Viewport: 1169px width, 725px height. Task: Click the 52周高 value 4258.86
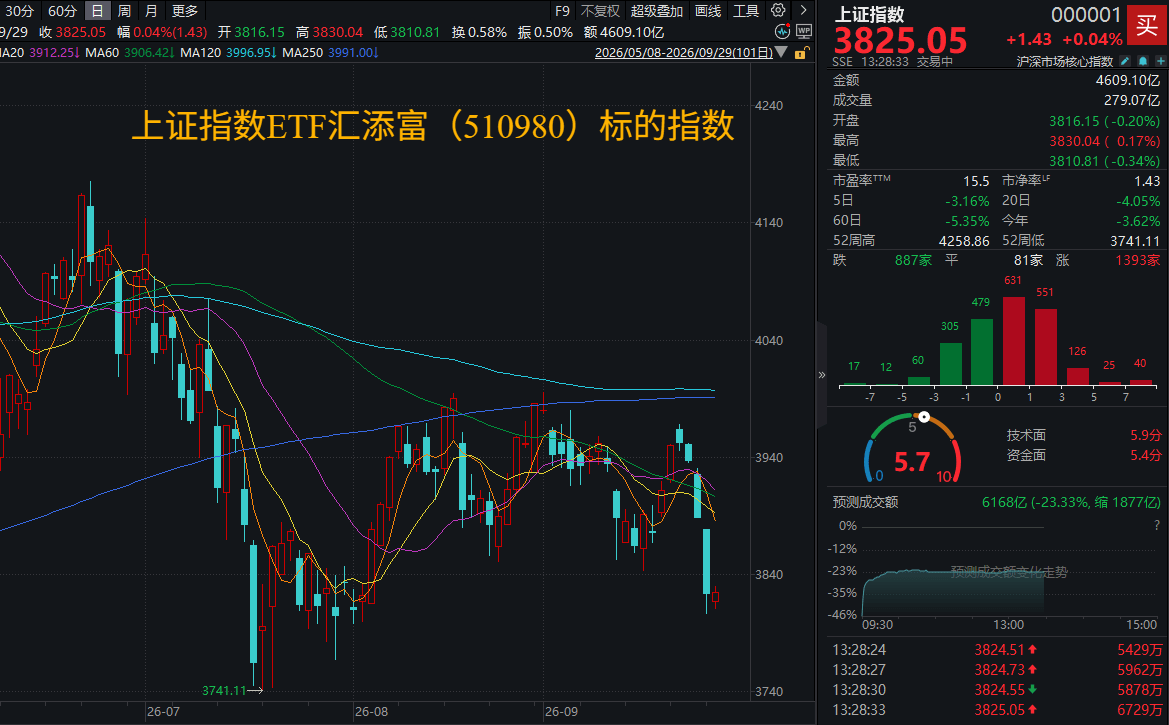tap(963, 241)
